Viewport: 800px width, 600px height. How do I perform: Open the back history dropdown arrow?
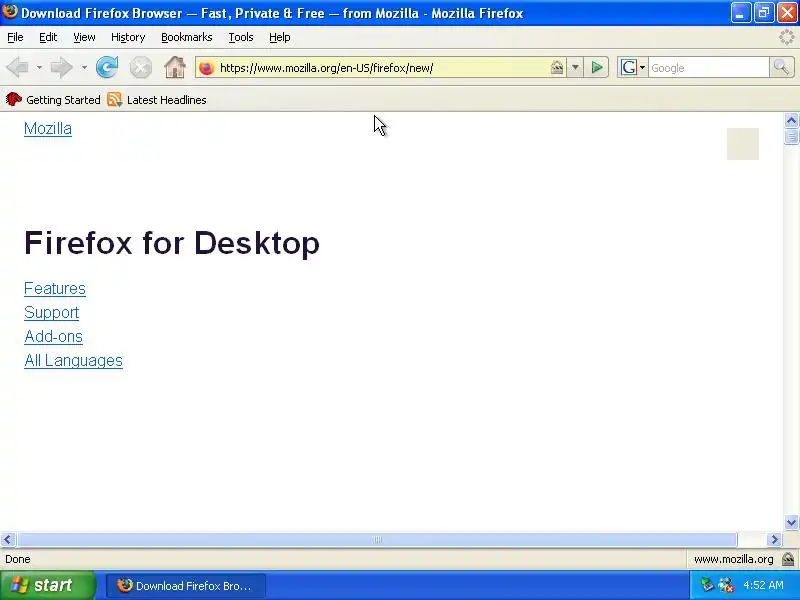pos(39,67)
